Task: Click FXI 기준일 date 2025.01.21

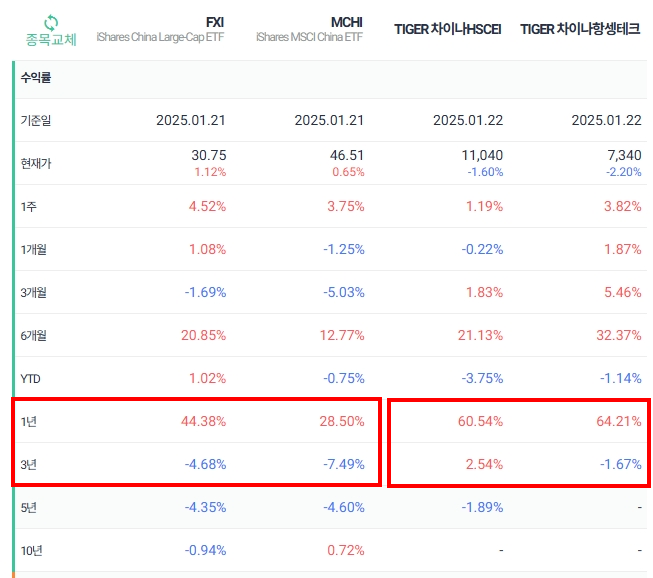Action: coord(191,120)
